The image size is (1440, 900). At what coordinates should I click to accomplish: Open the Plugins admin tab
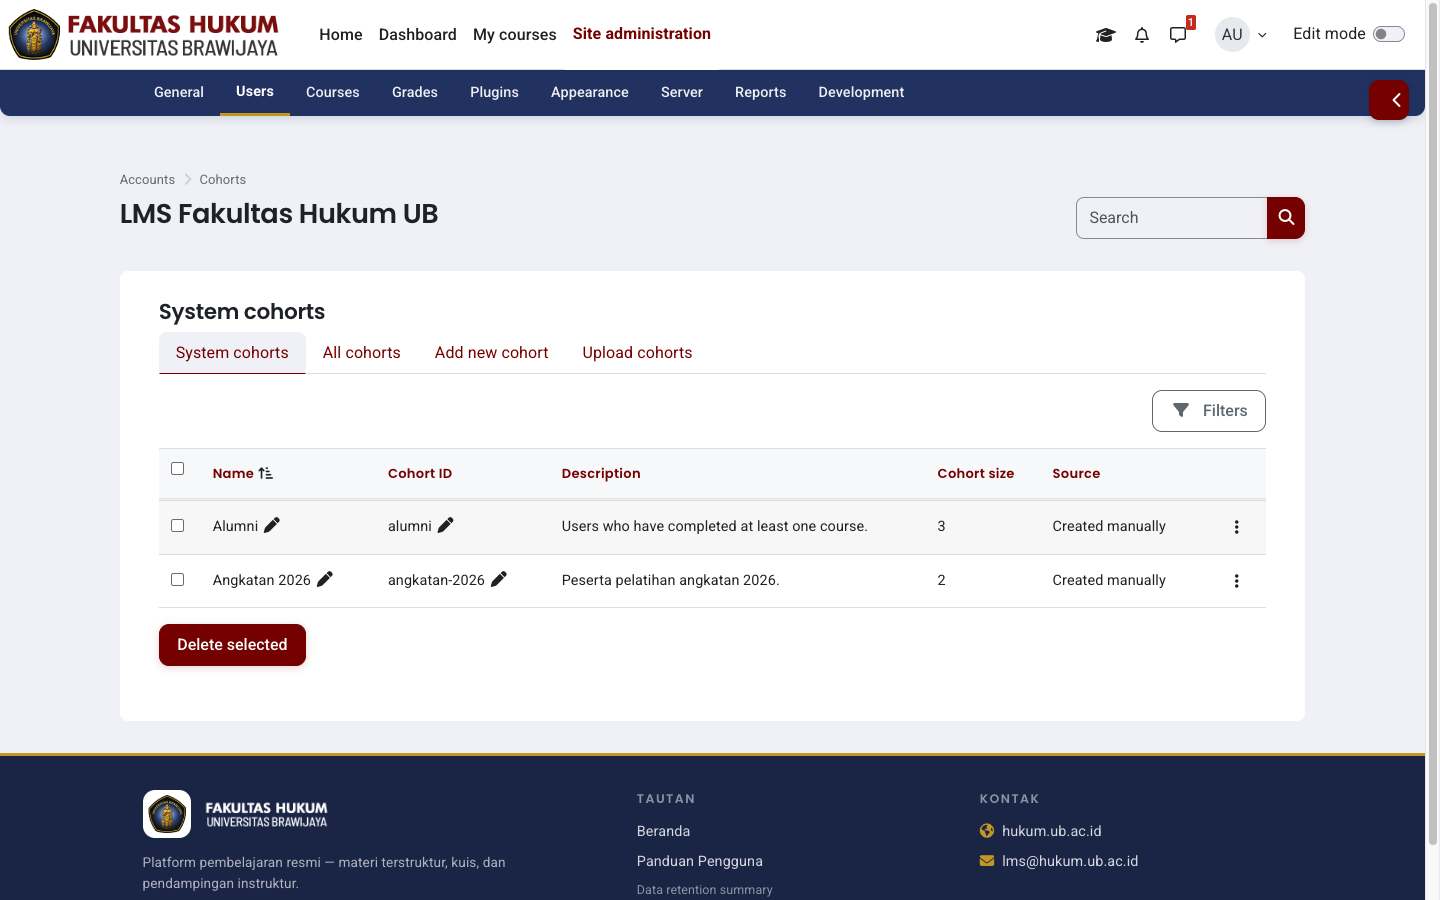click(494, 92)
